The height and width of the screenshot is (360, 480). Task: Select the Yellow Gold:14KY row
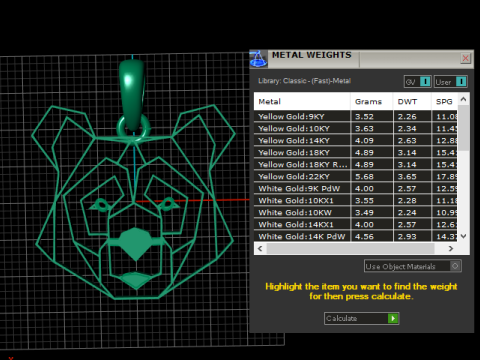(356, 141)
